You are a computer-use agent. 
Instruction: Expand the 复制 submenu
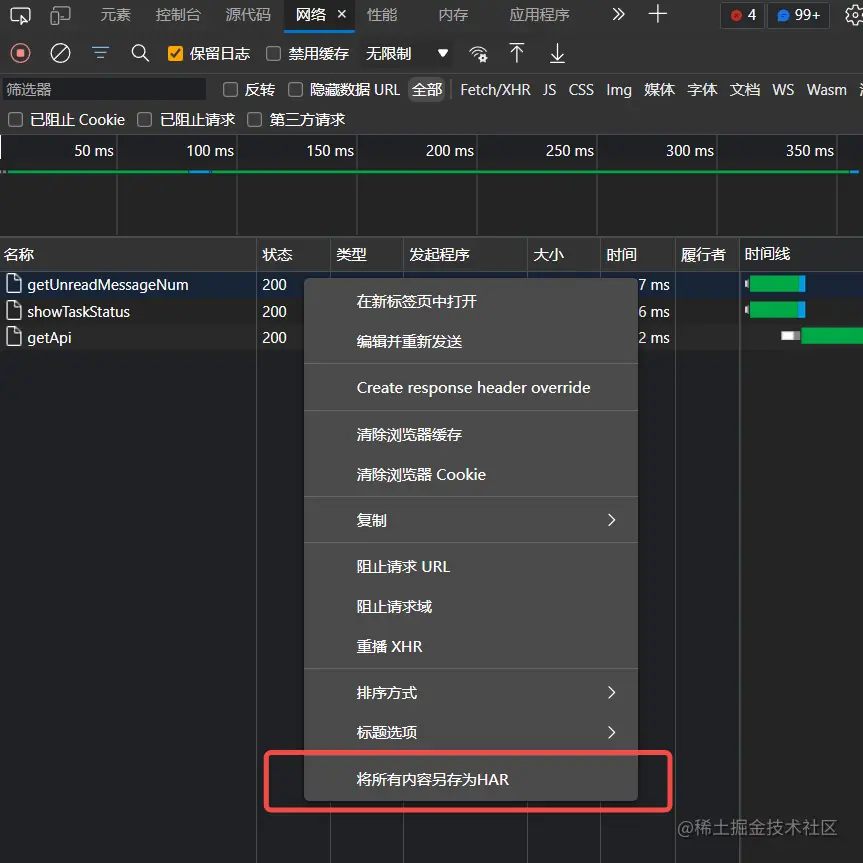coord(471,520)
